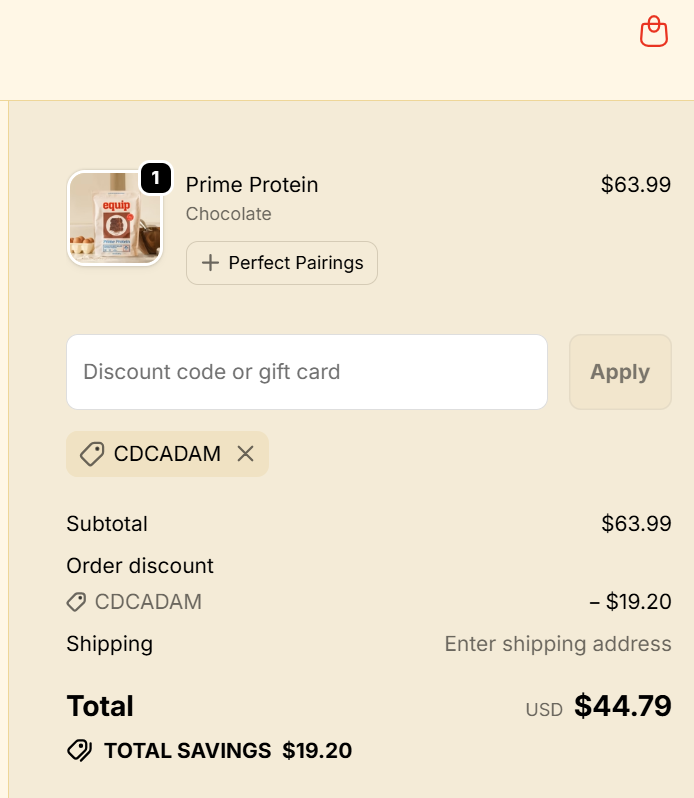This screenshot has width=694, height=798.
Task: Click the Chocolate flavor label
Action: 229,214
